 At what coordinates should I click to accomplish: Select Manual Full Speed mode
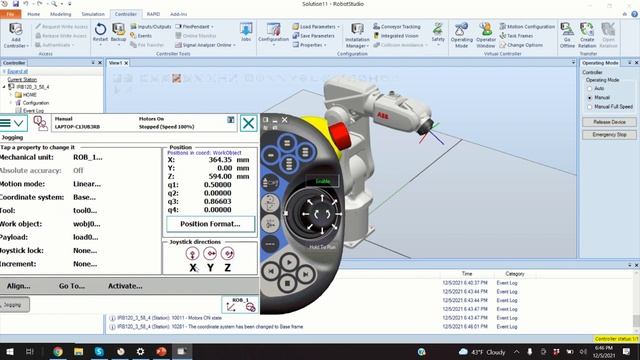click(589, 107)
